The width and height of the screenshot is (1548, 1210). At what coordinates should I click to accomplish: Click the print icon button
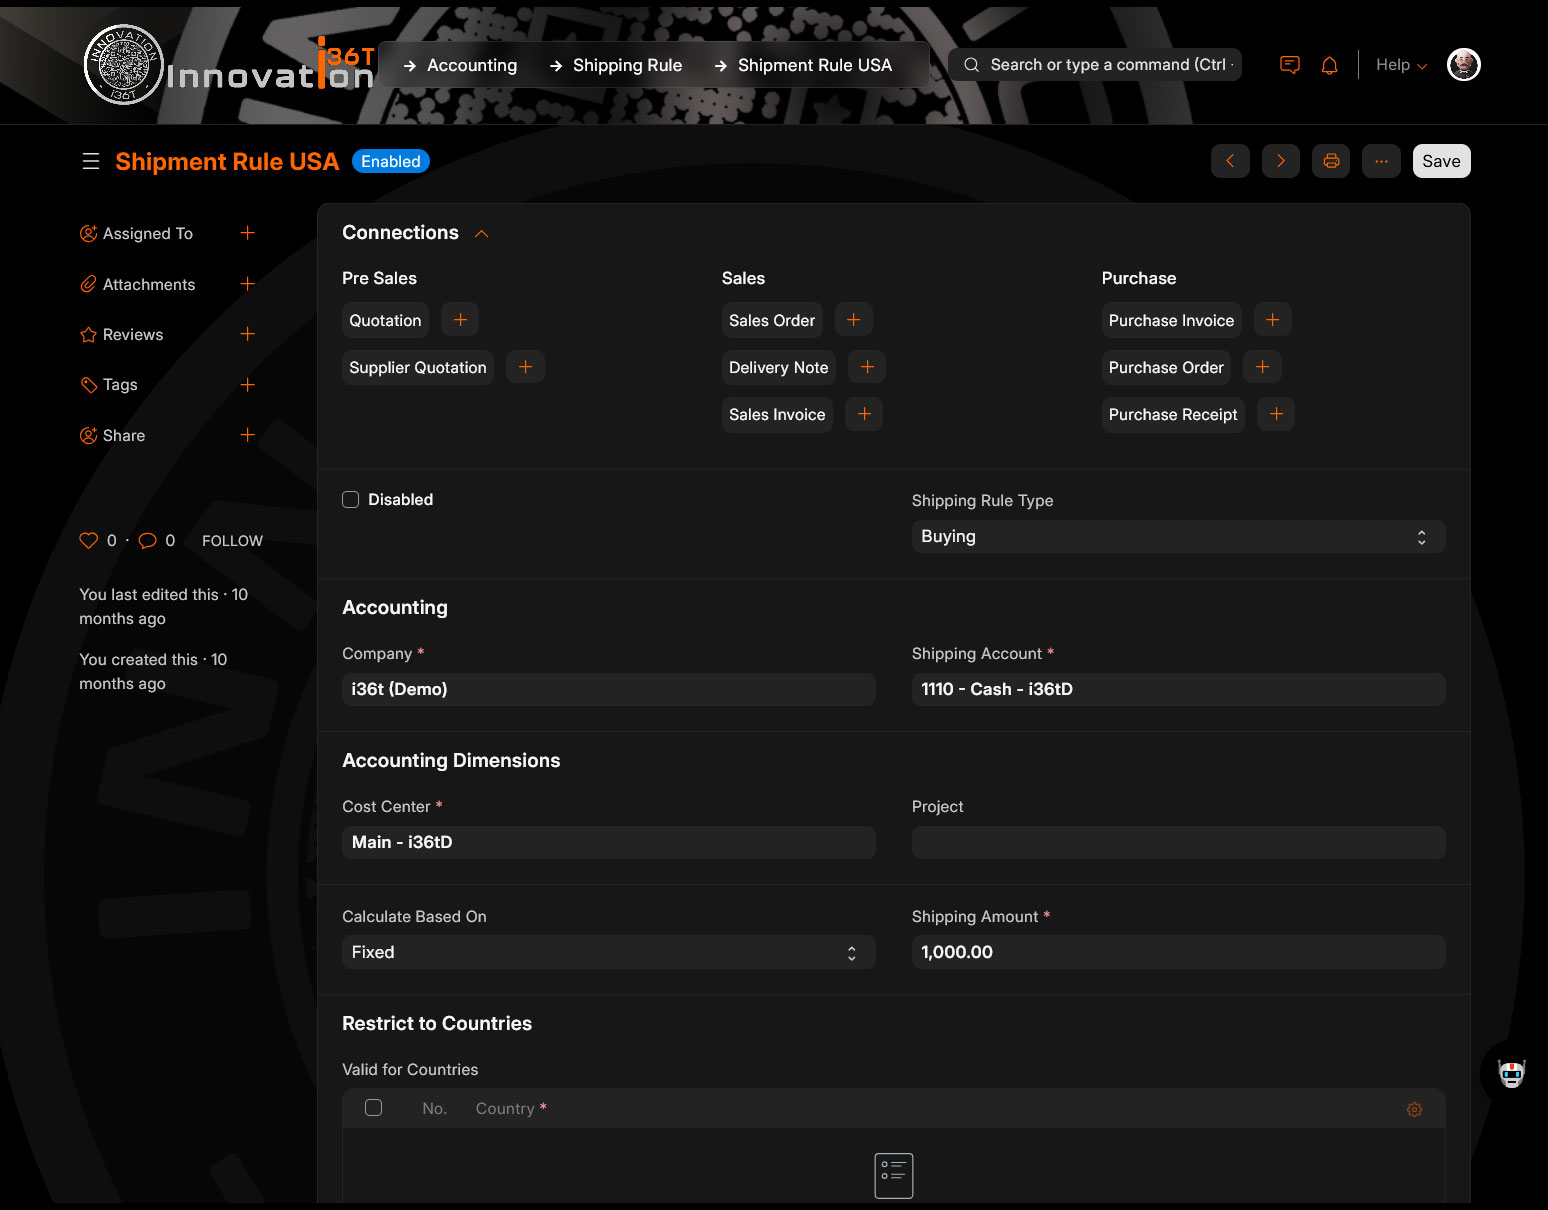1330,161
